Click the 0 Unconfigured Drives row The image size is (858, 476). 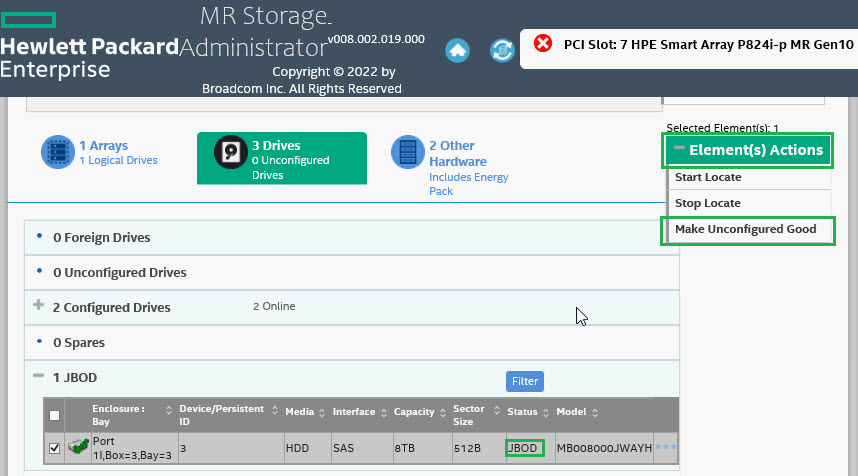point(120,272)
